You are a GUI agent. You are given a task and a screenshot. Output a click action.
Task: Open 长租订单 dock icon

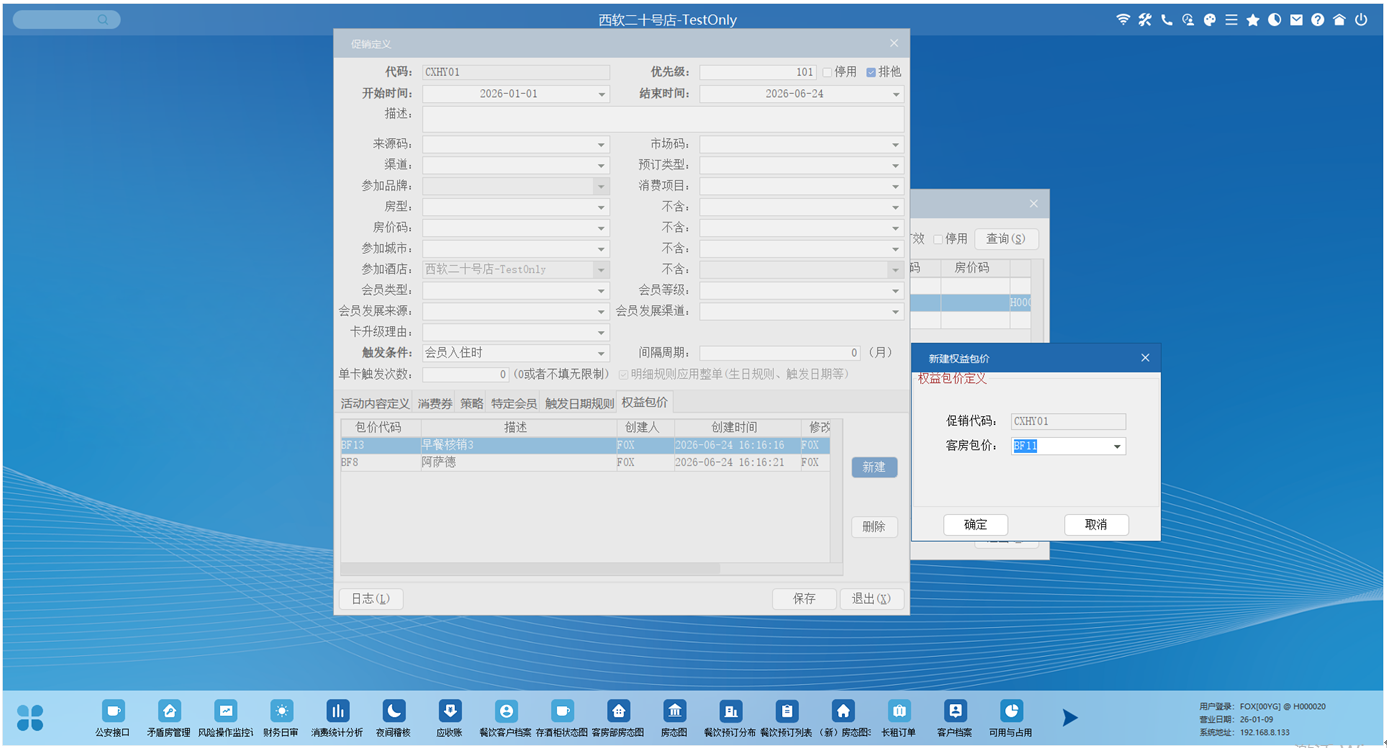[x=899, y=711]
